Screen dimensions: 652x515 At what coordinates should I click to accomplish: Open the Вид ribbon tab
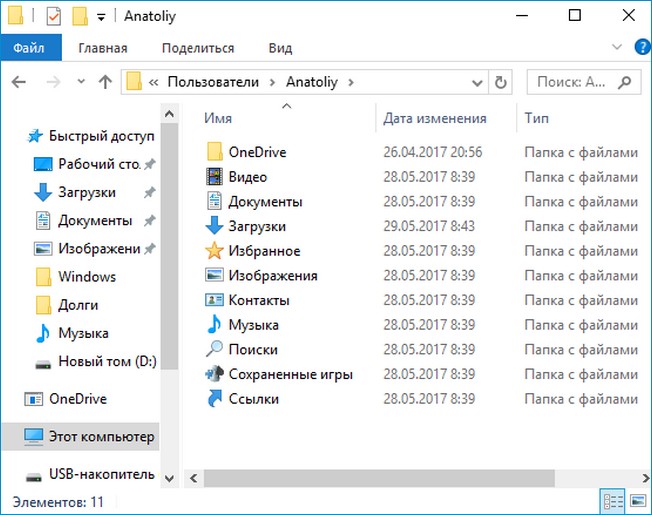280,48
